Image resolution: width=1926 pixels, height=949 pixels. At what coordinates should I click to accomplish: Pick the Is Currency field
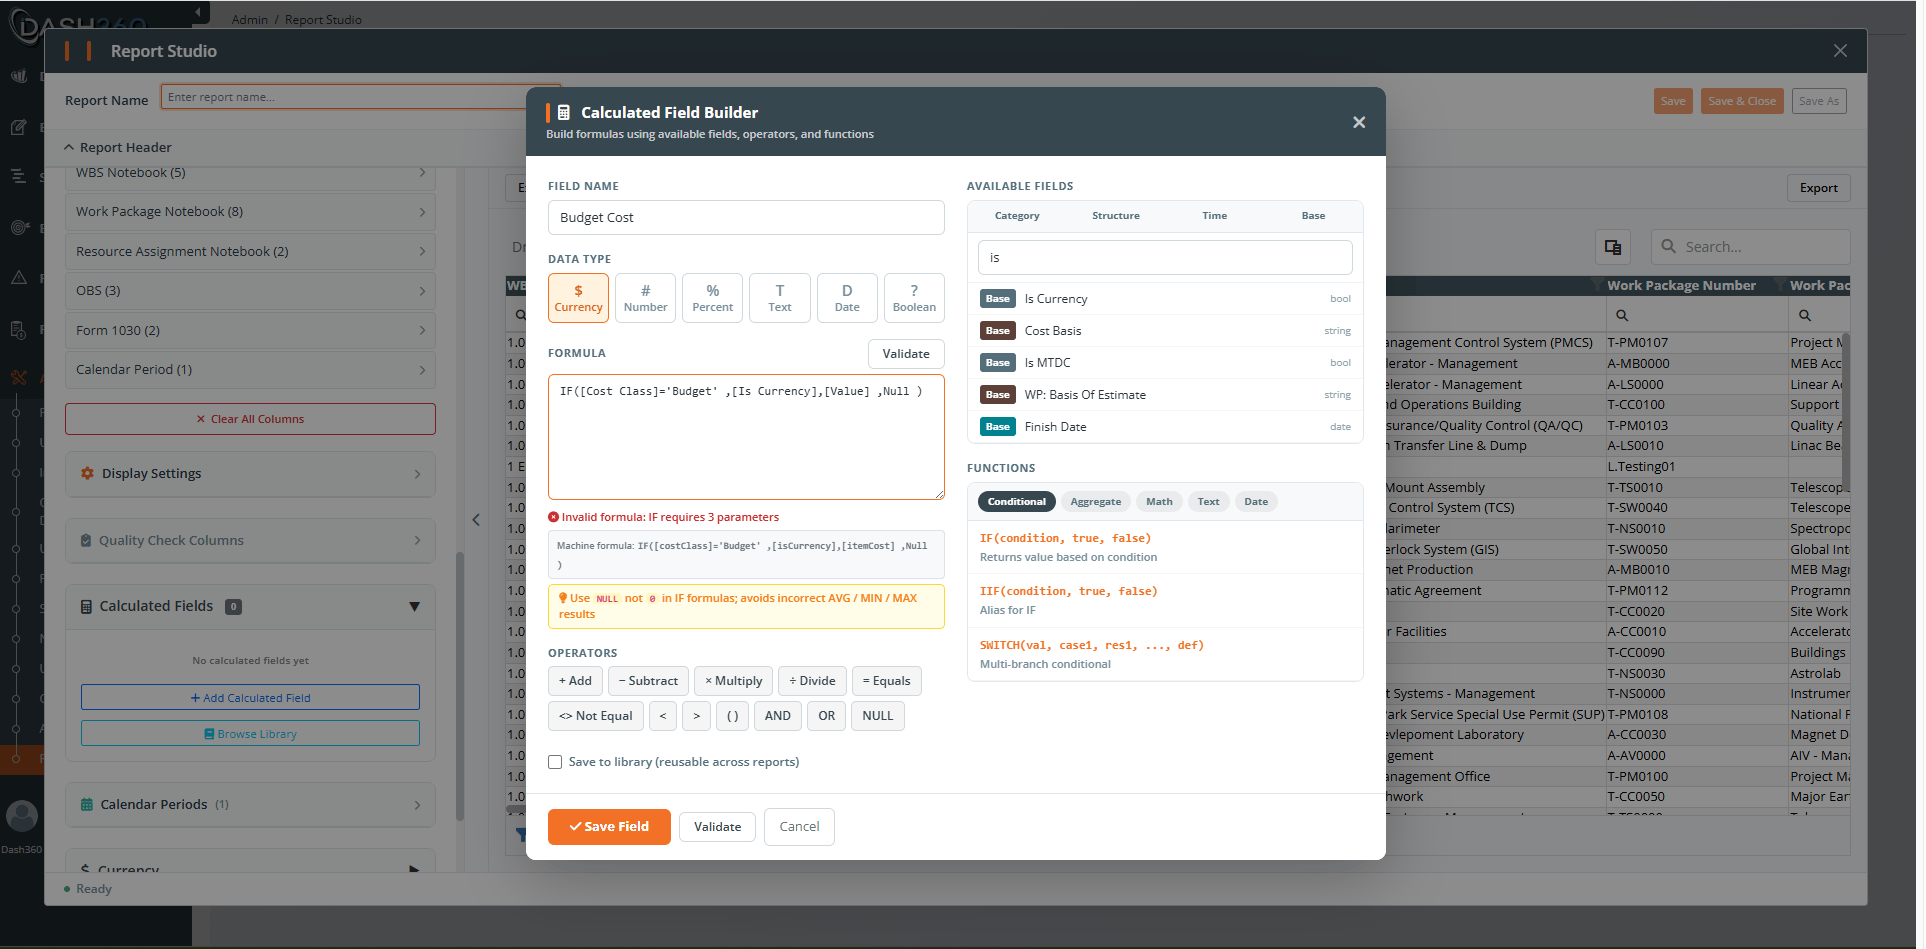point(1165,299)
